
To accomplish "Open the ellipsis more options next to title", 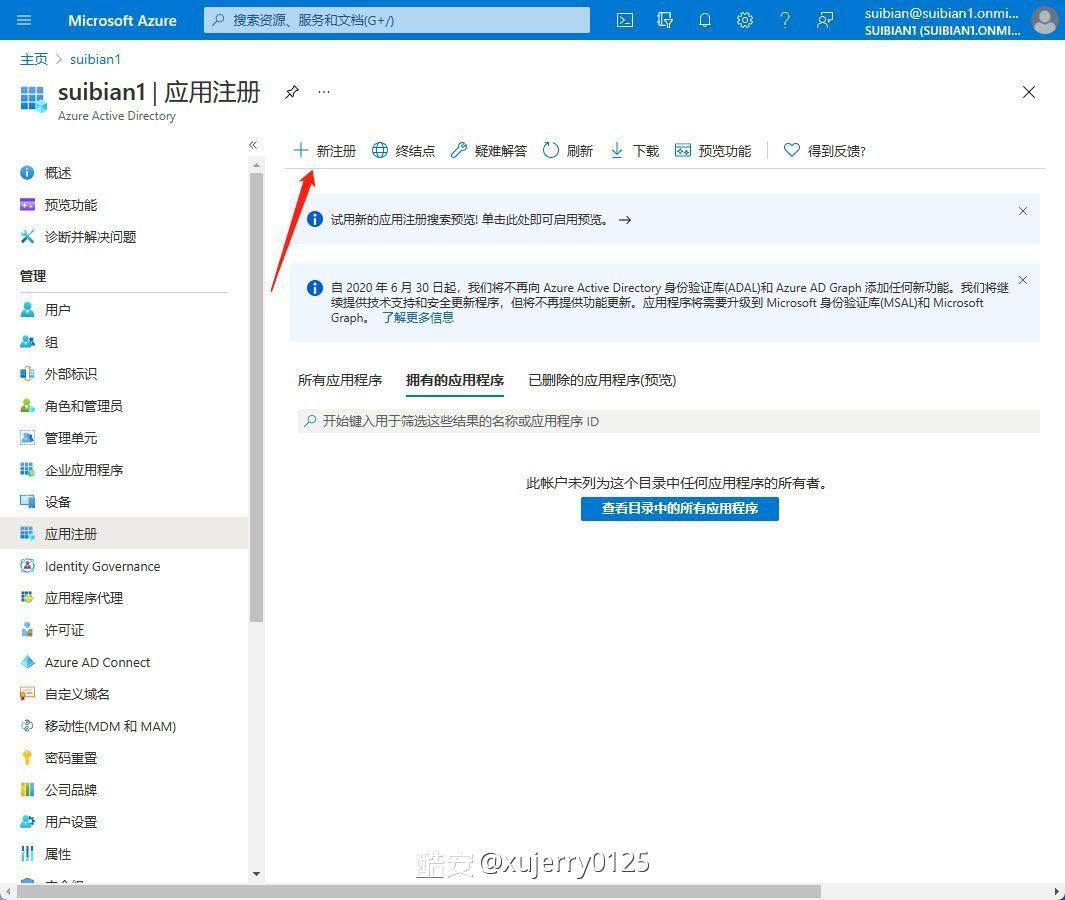I will (x=324, y=92).
